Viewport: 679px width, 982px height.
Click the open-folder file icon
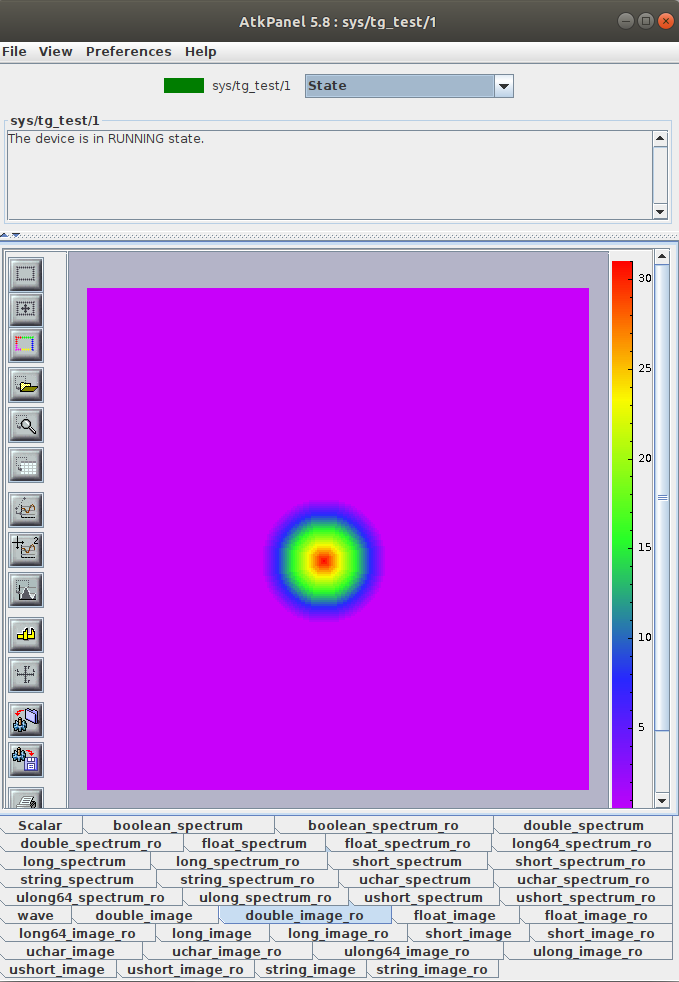tap(26, 385)
